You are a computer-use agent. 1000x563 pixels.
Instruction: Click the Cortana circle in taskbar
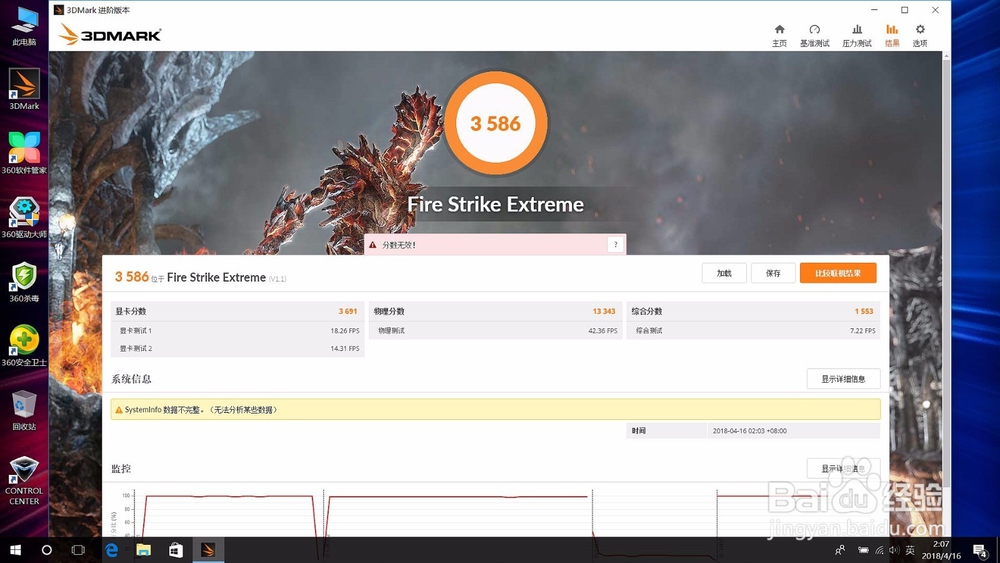47,550
